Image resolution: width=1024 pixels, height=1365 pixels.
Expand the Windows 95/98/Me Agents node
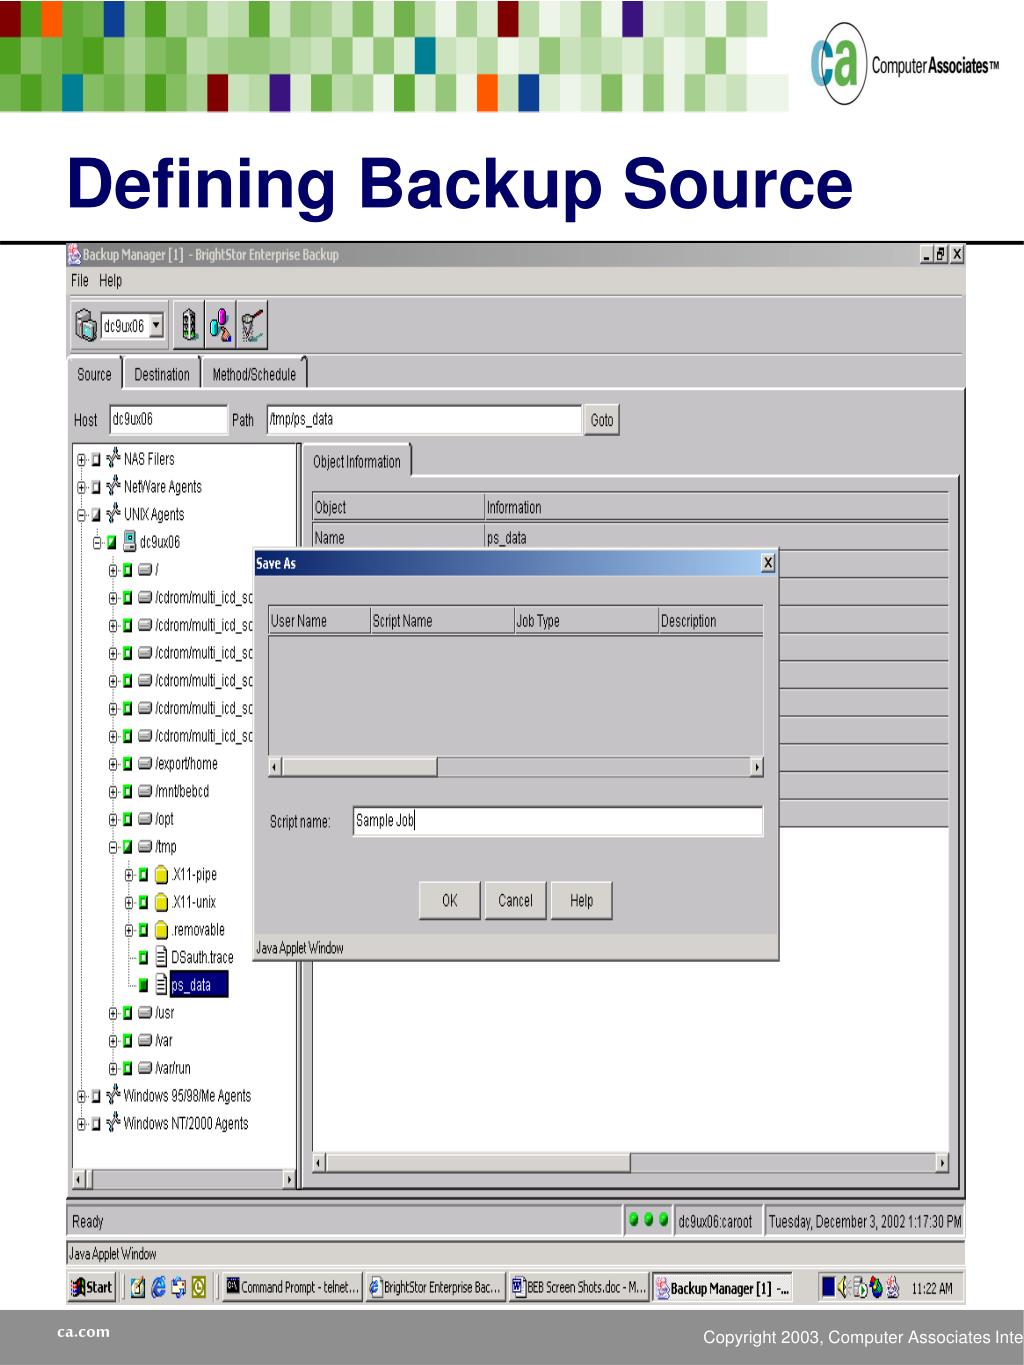(x=81, y=1097)
